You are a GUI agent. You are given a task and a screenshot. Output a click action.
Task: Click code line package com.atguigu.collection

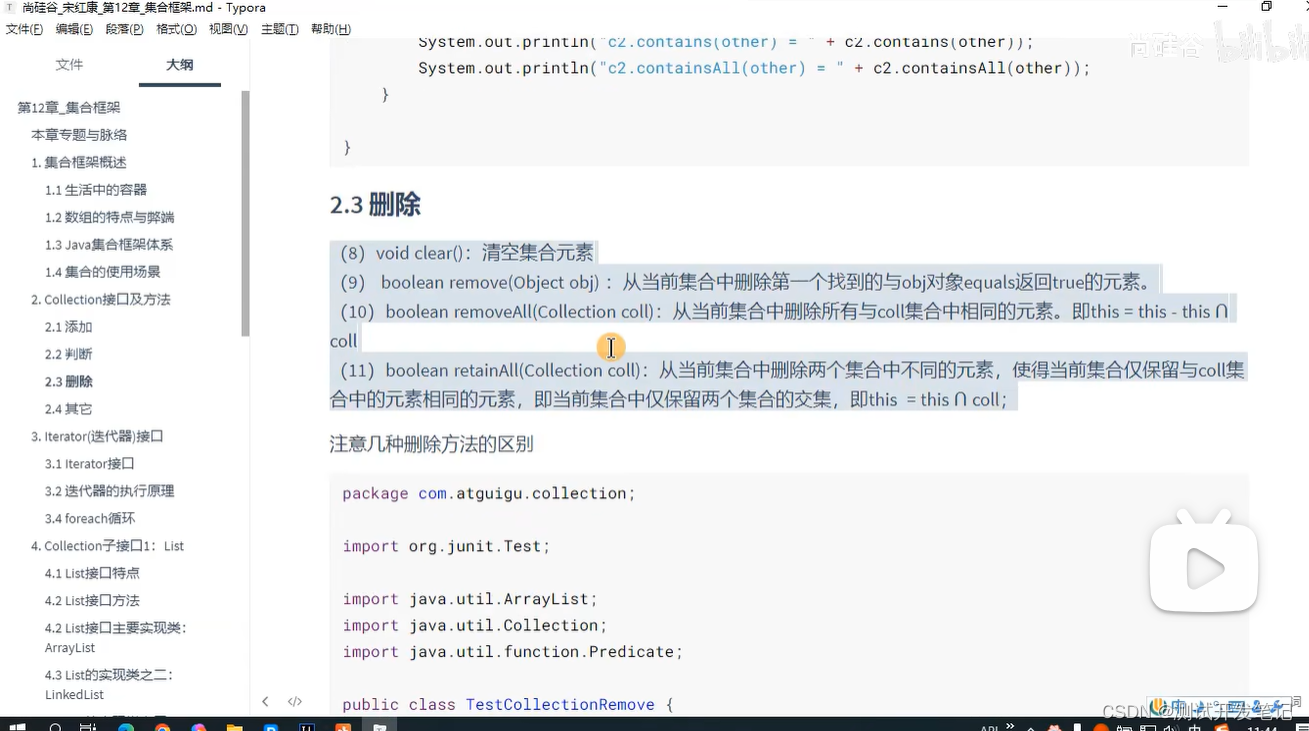(x=489, y=494)
